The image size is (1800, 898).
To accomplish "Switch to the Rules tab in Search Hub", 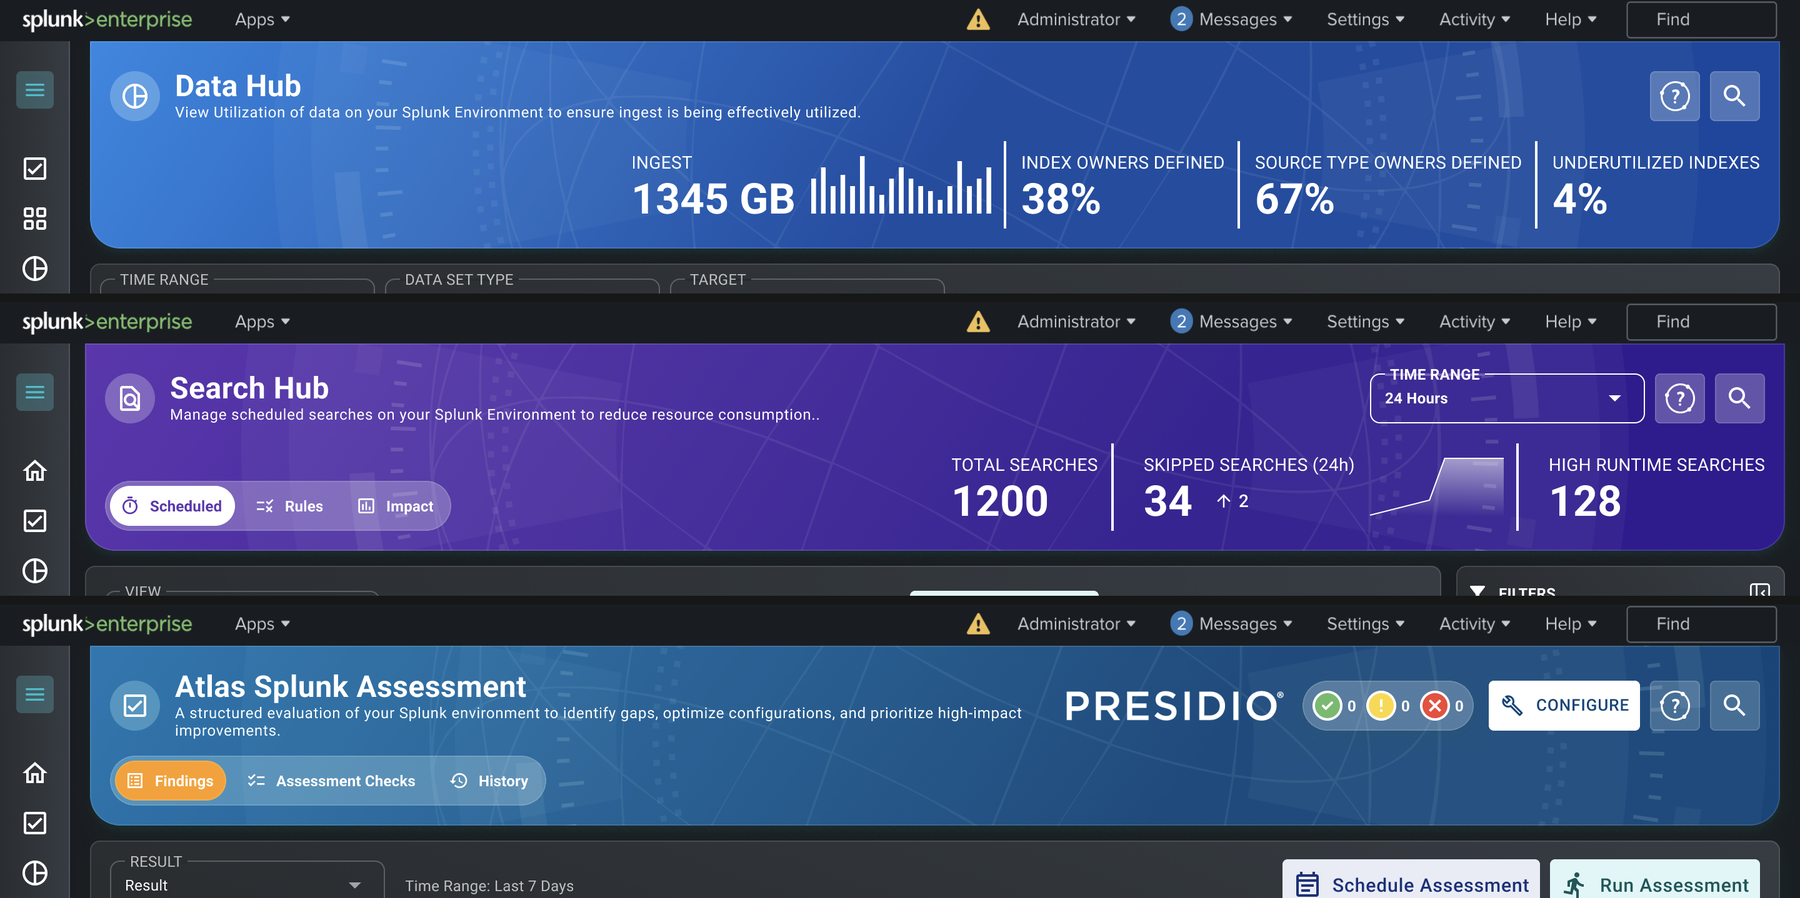I will pyautogui.click(x=290, y=506).
